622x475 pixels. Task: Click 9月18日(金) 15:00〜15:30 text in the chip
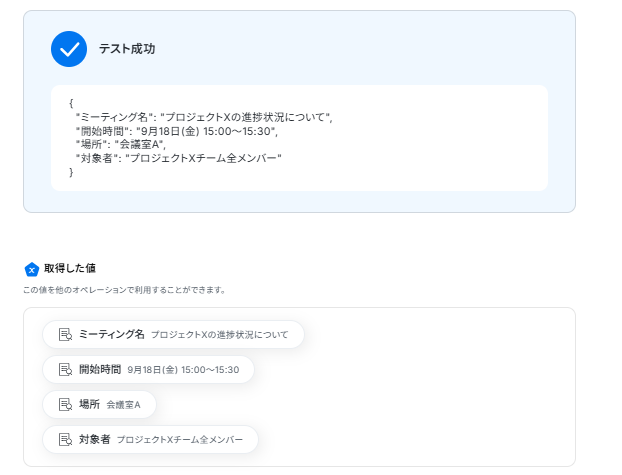tap(183, 370)
